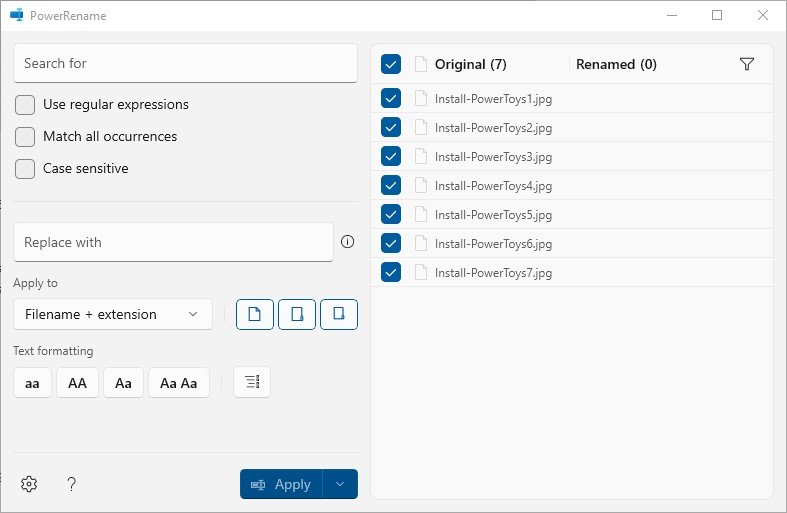
Task: Uncheck Install-PowerToys3.jpg in the list
Action: pos(390,156)
